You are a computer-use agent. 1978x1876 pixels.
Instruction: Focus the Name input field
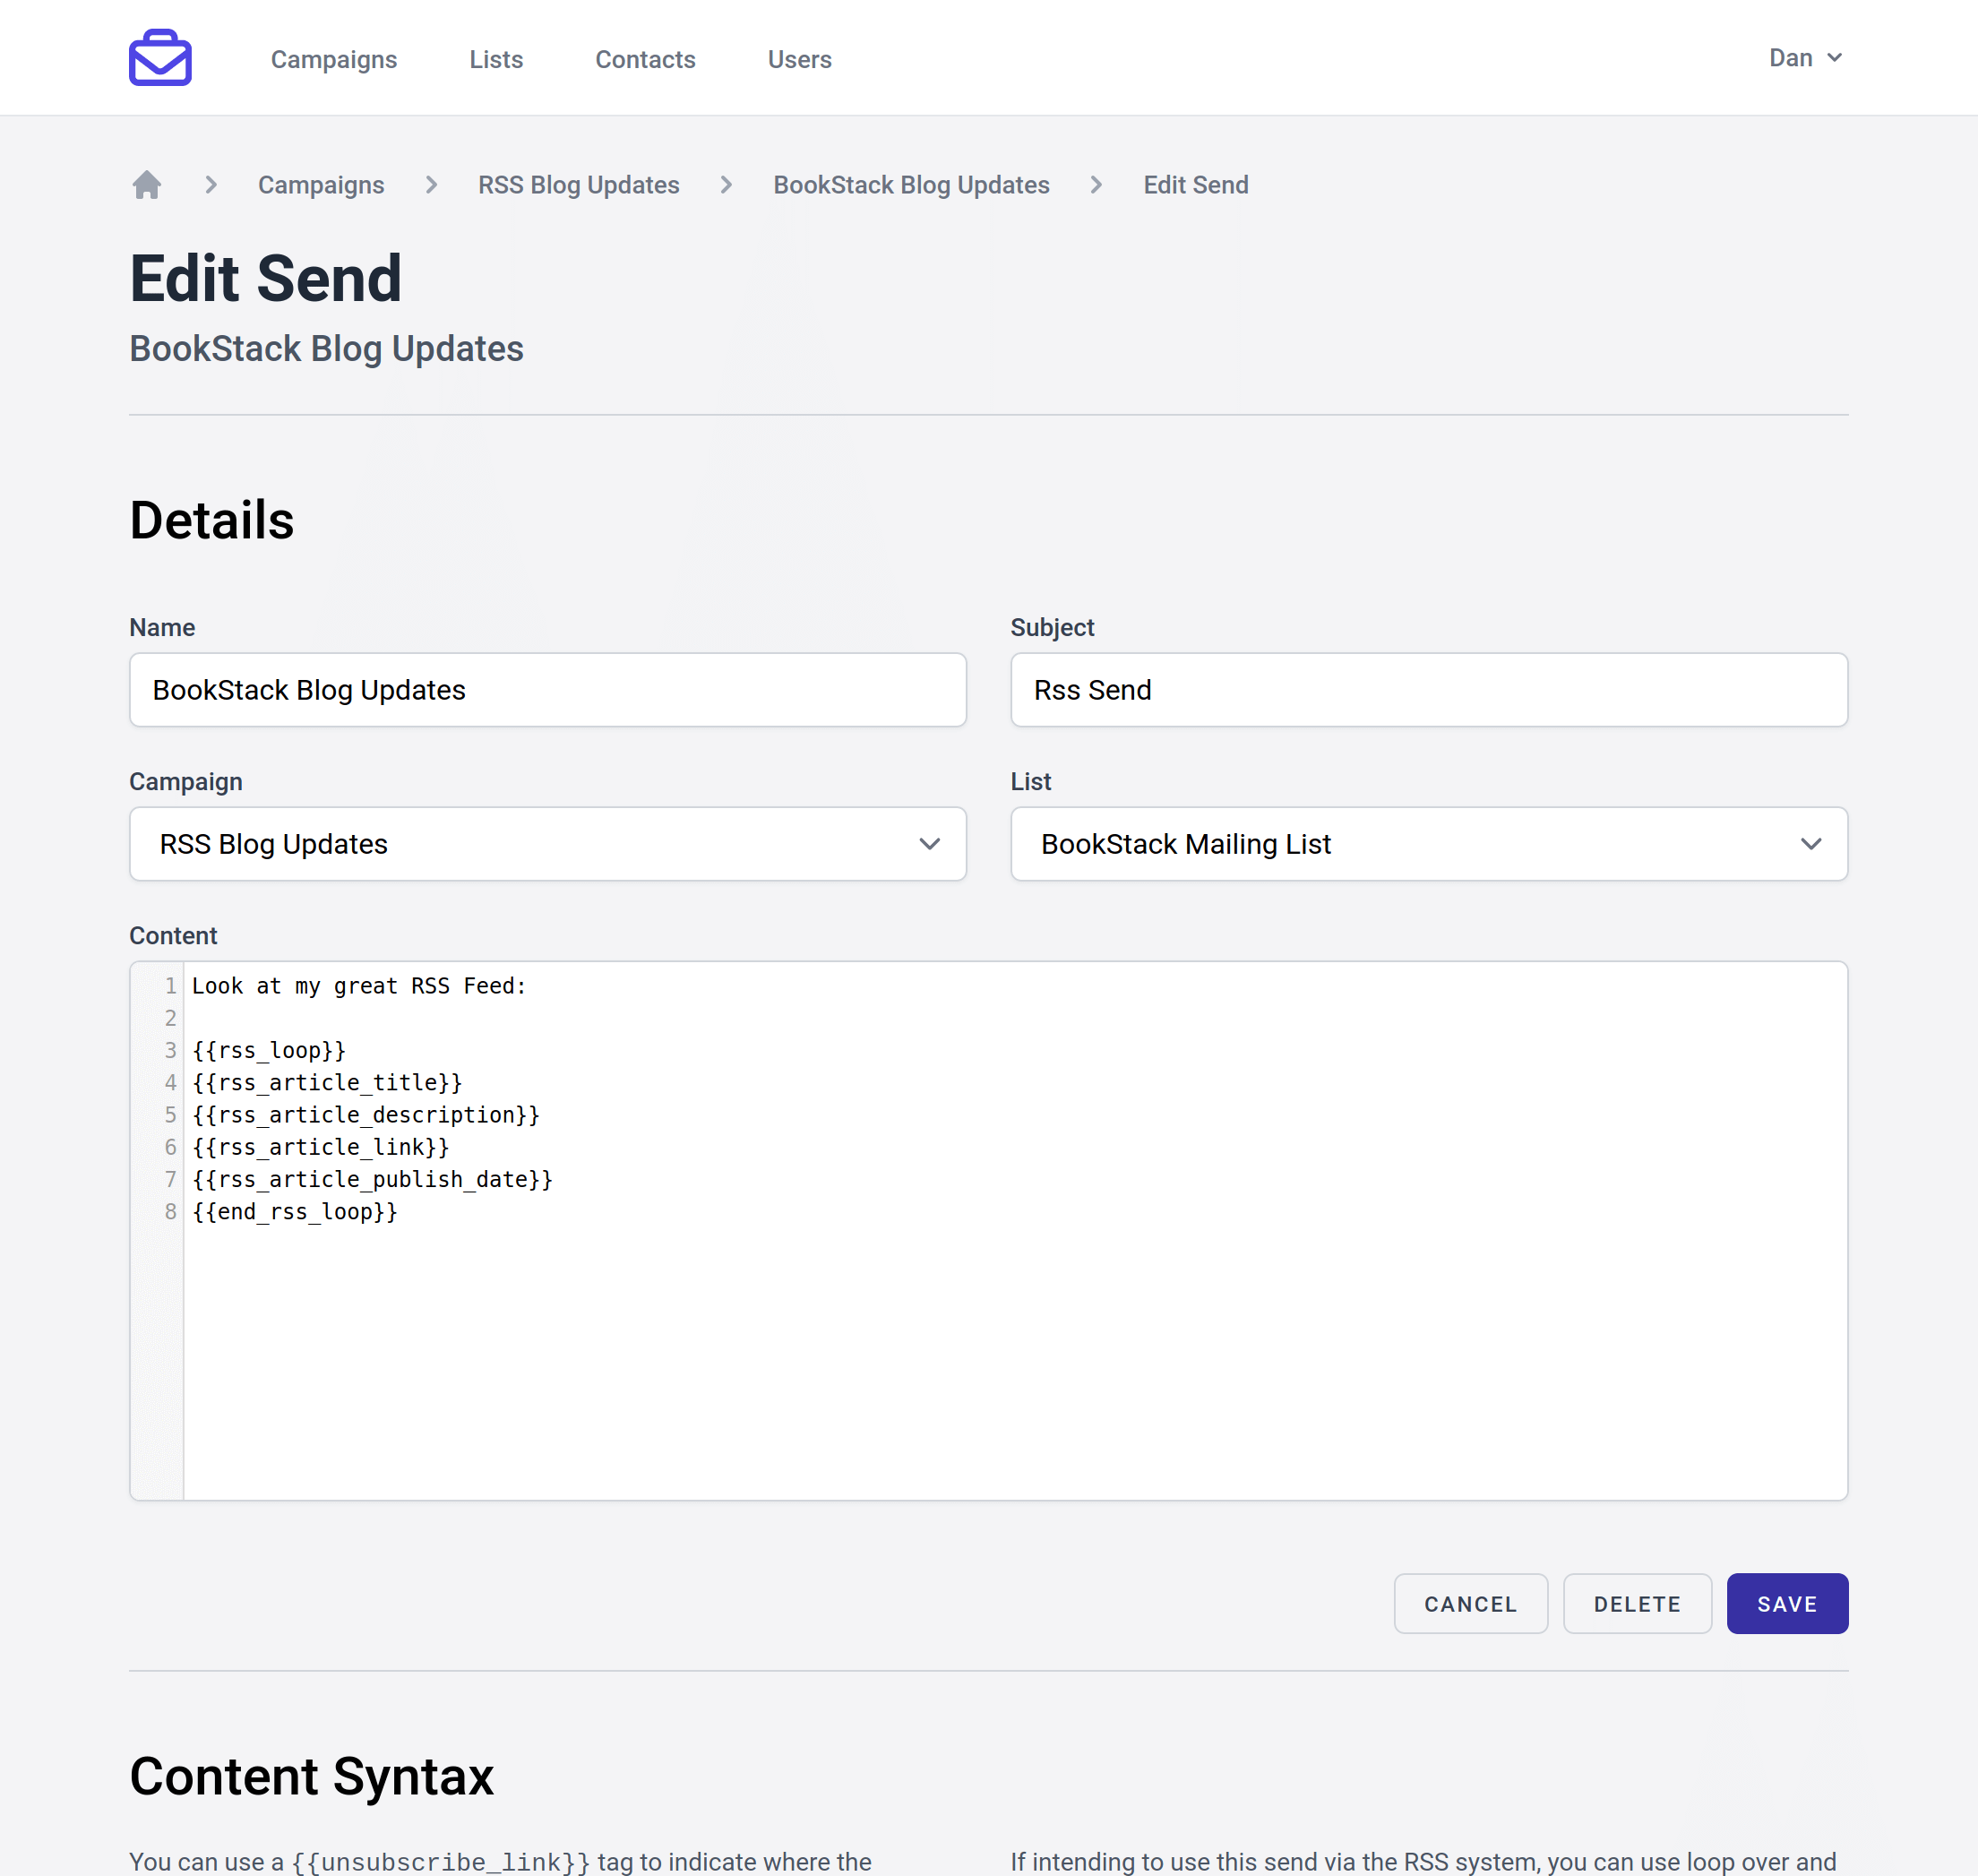(547, 690)
